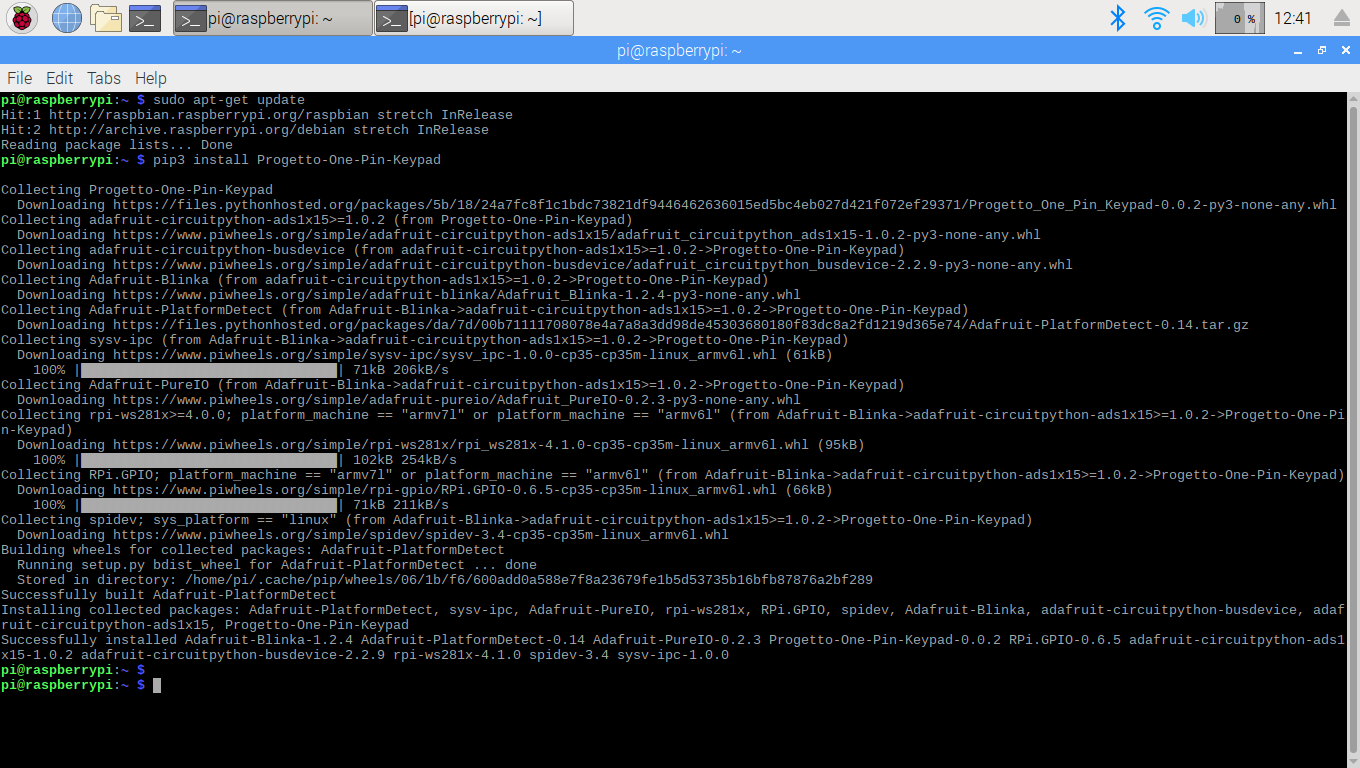Maximize the terminal window

point(1322,50)
